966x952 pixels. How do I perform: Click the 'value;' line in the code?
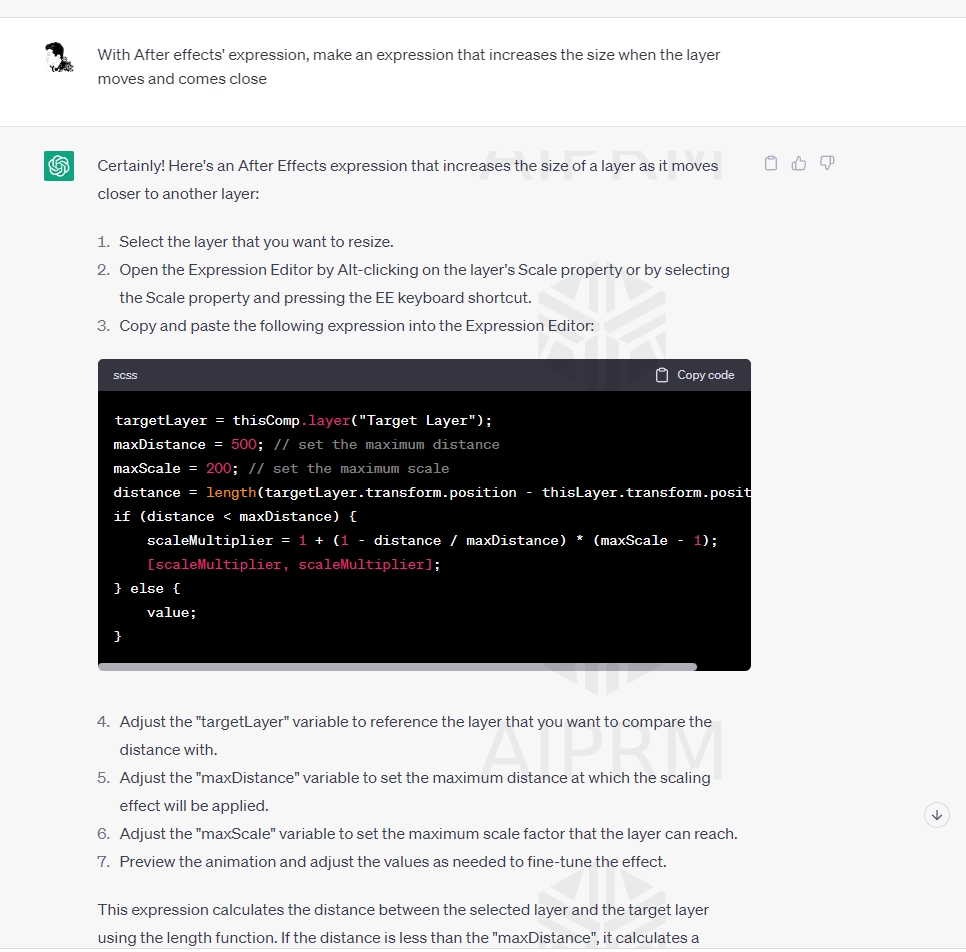171,612
